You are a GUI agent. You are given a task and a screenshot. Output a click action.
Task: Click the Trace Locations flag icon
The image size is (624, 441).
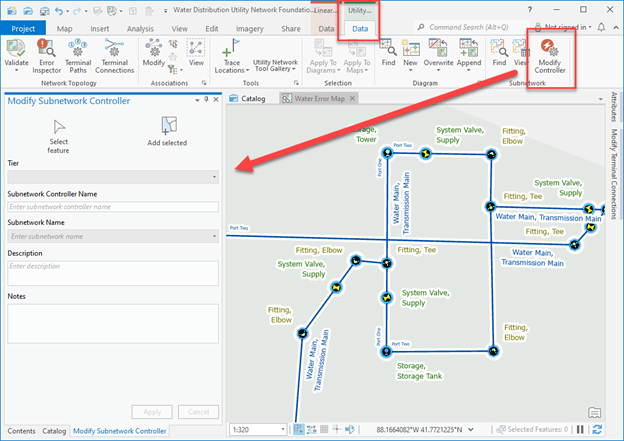231,48
